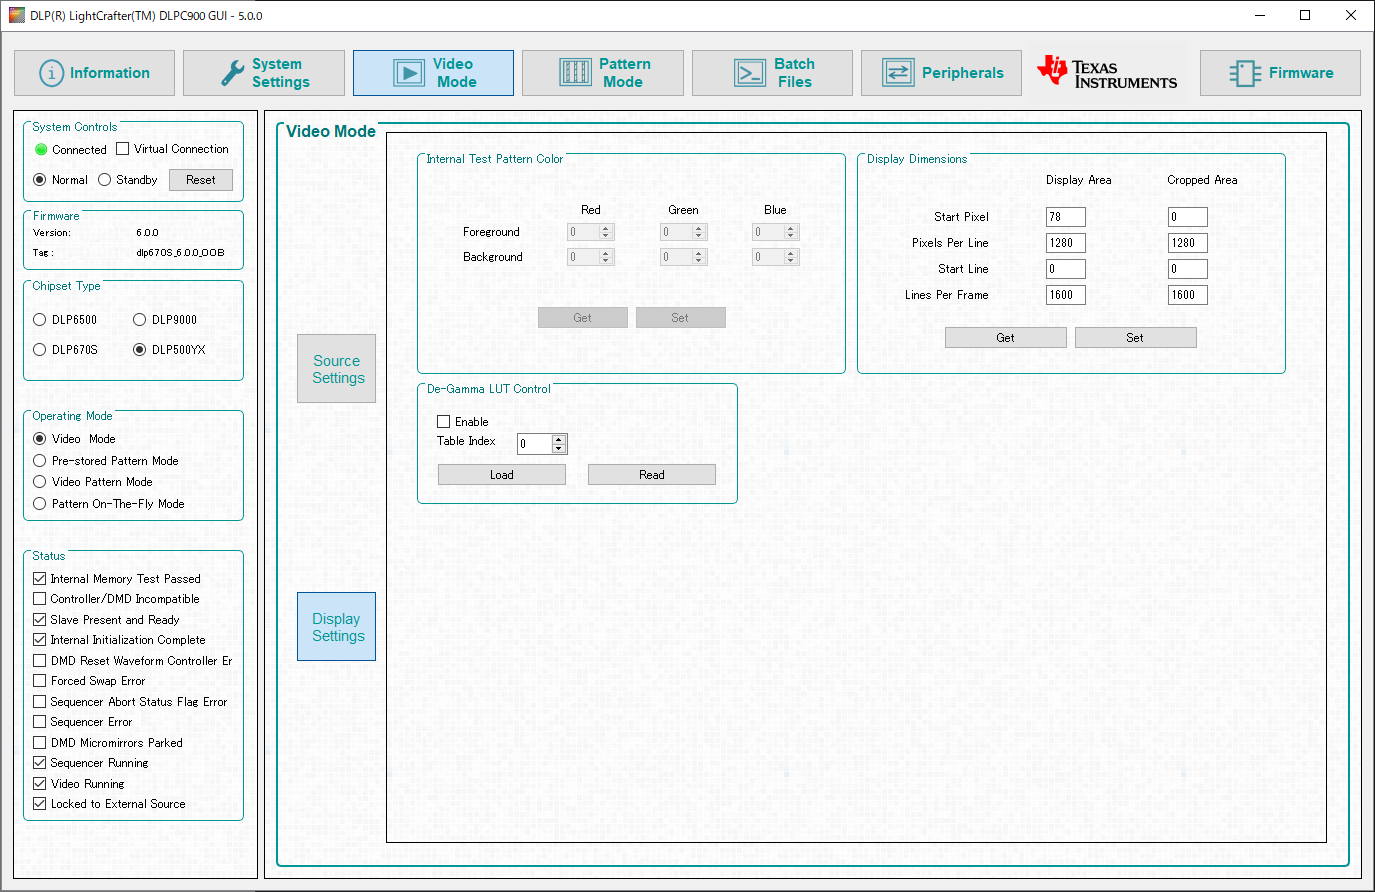Toggle Forced Swap Error checkbox
This screenshot has height=892, width=1375.
click(40, 681)
